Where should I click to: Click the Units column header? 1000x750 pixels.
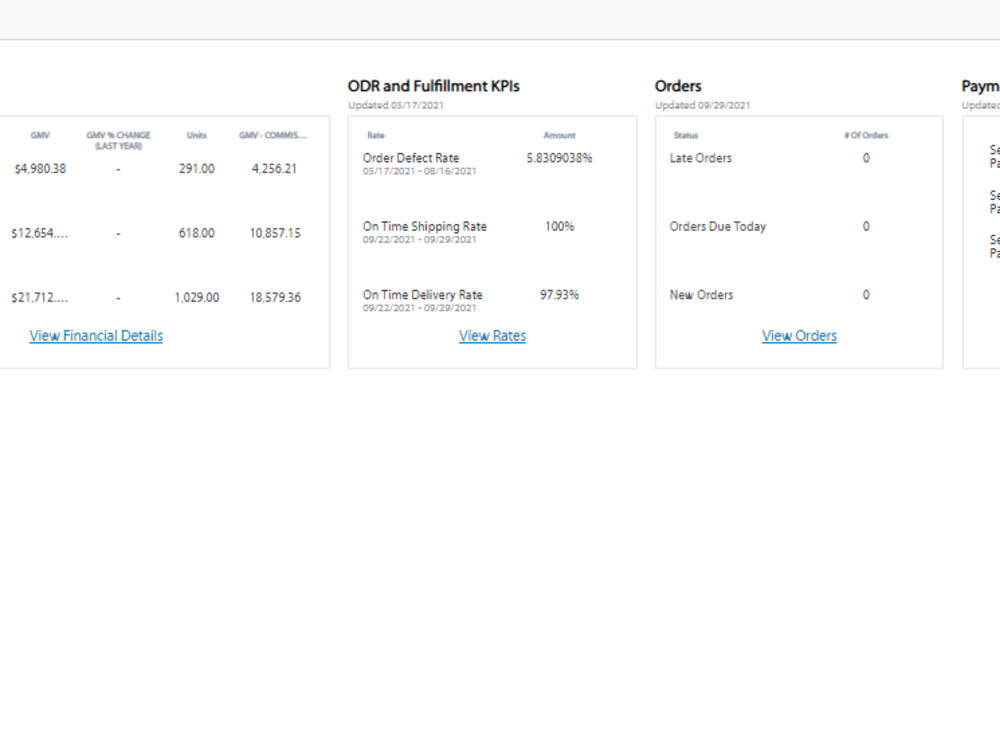point(196,135)
